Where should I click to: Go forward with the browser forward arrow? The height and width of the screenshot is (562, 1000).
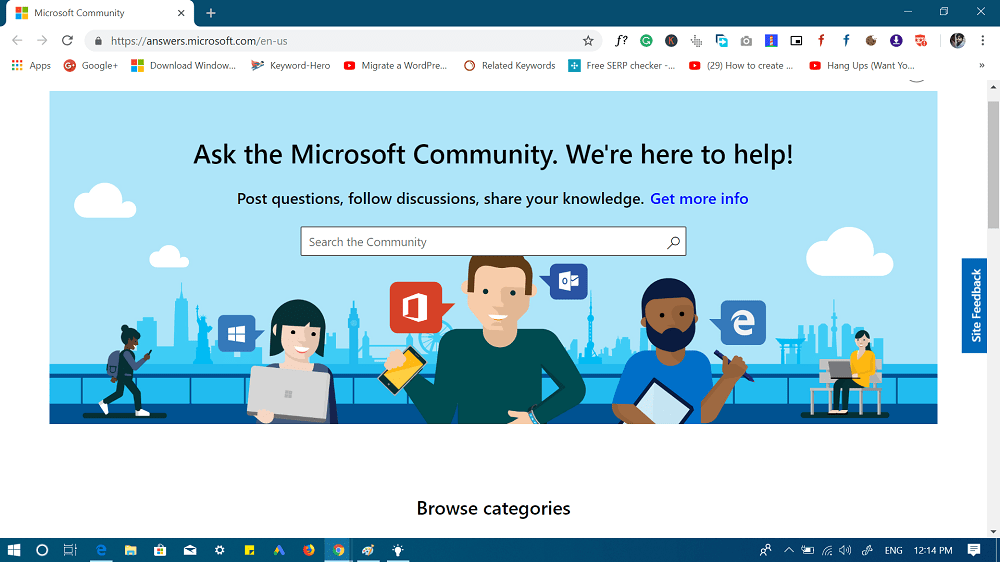pyautogui.click(x=42, y=40)
